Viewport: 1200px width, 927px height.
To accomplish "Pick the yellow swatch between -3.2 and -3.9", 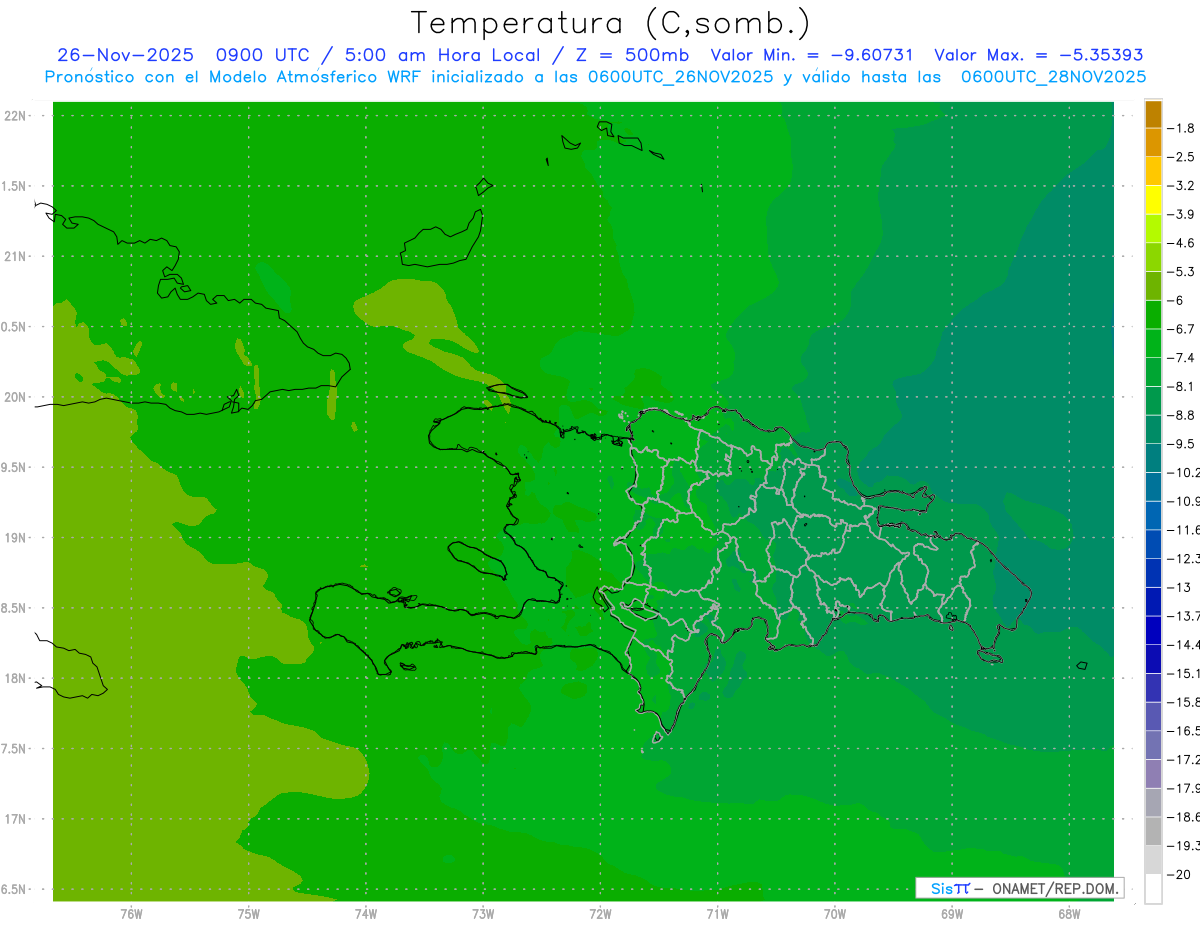I will pos(1153,200).
